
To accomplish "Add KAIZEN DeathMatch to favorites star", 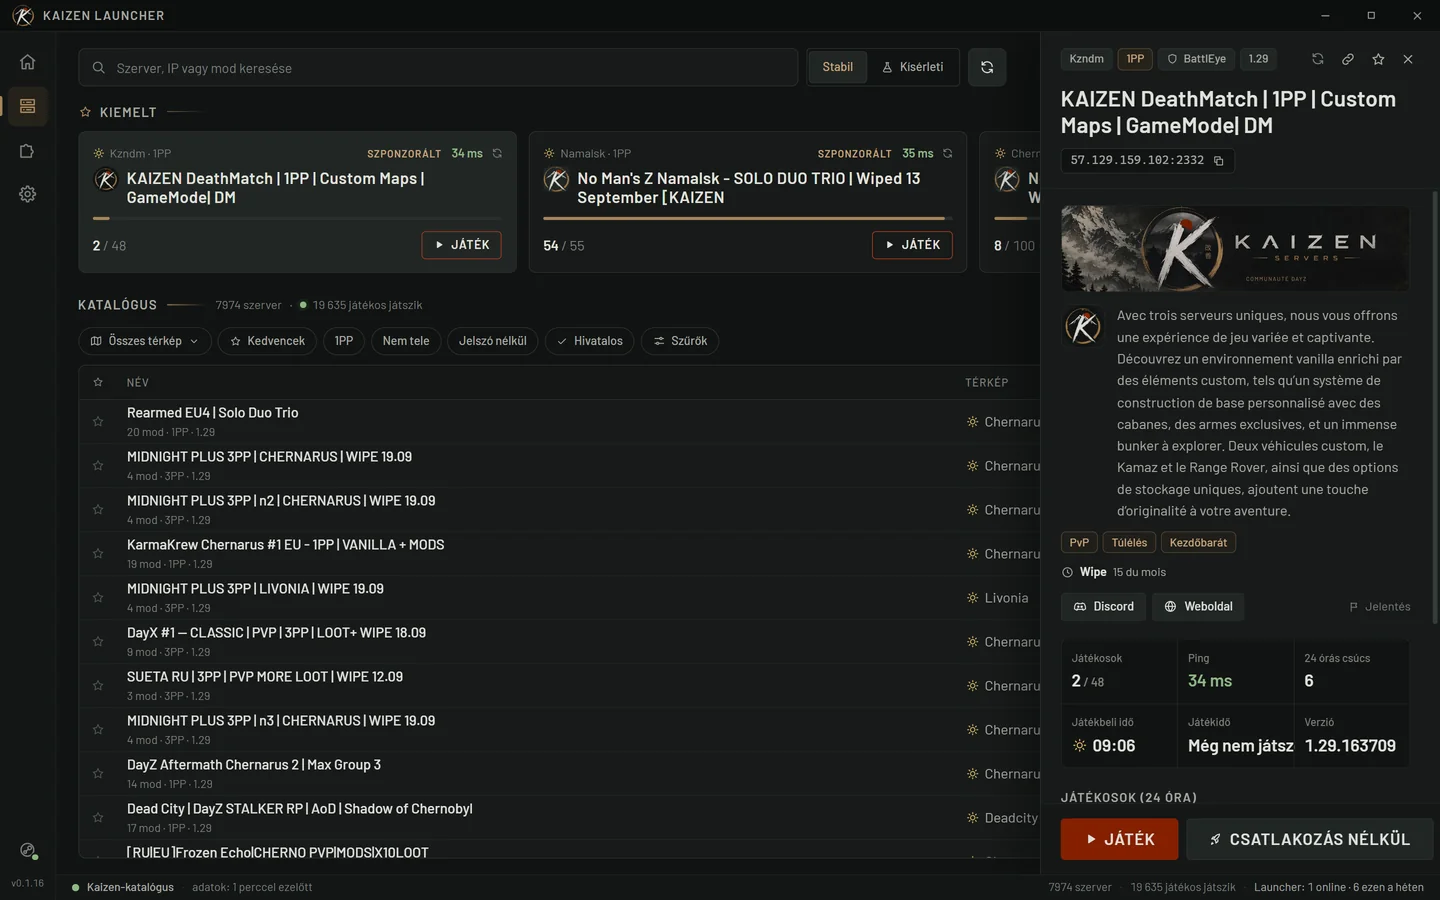I will pyautogui.click(x=1378, y=59).
